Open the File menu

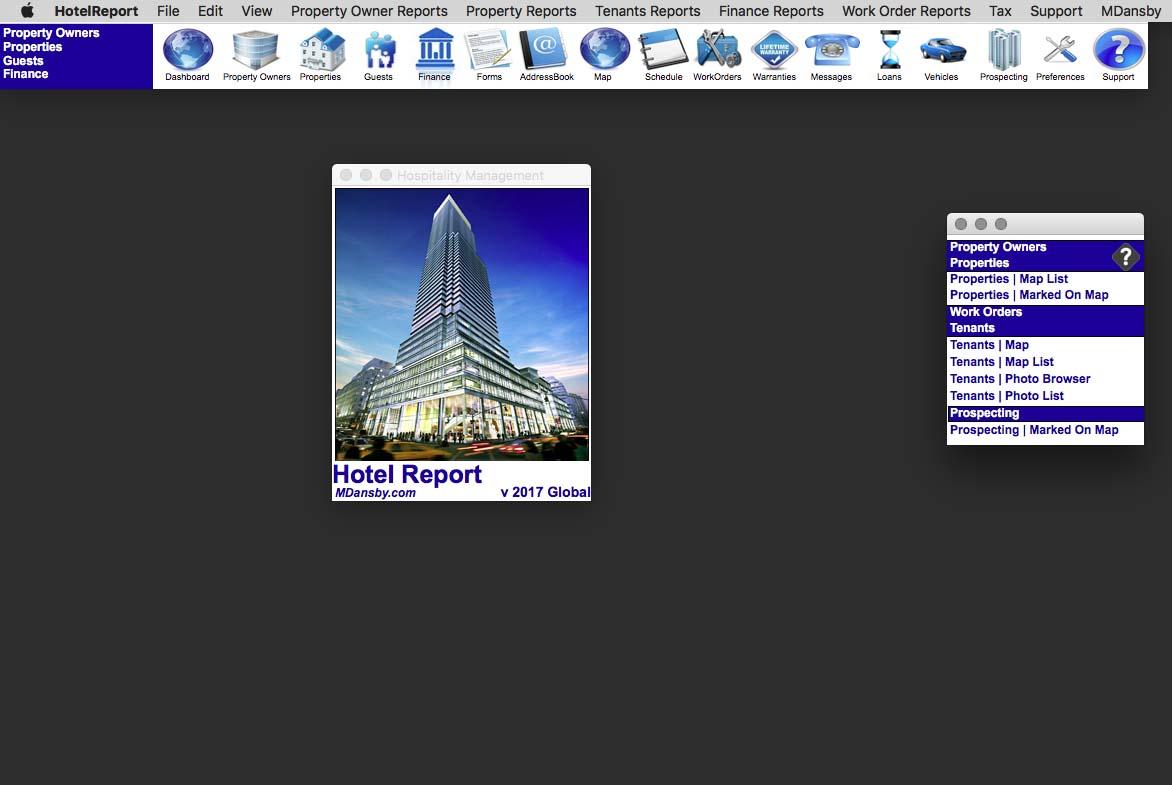[168, 11]
